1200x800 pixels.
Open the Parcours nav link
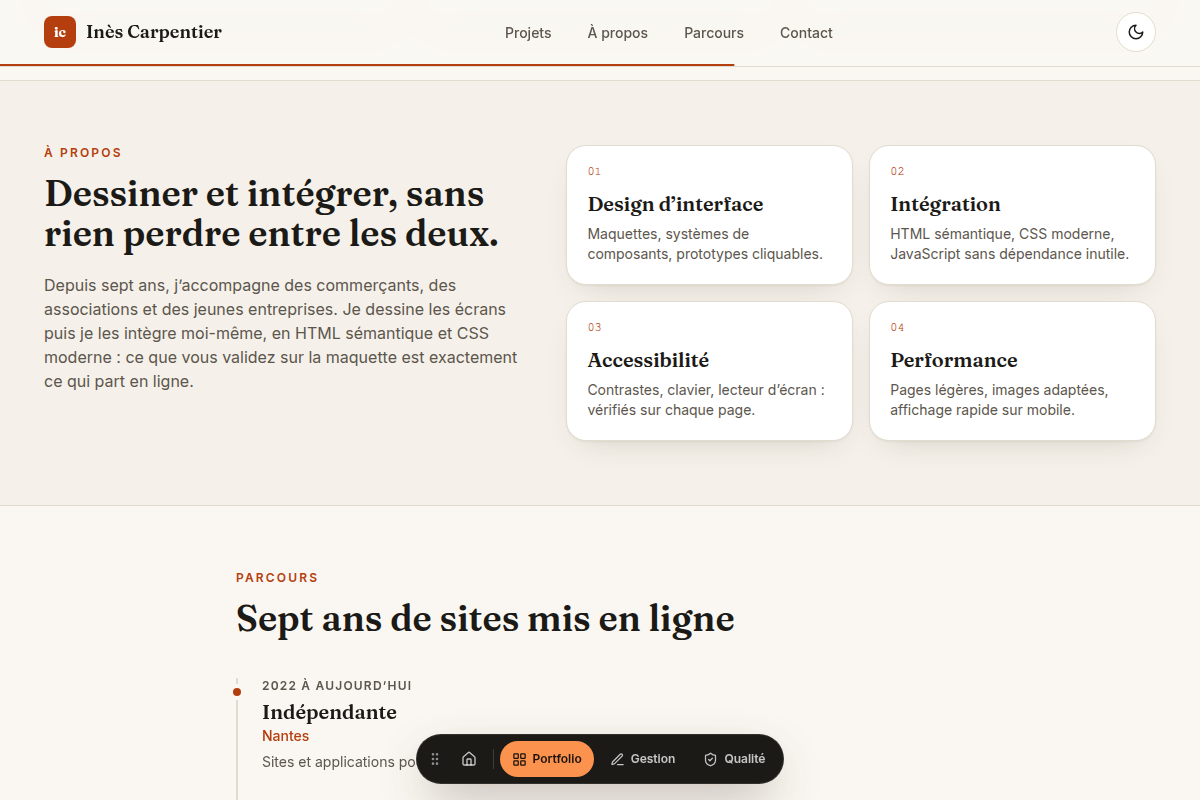coord(714,33)
